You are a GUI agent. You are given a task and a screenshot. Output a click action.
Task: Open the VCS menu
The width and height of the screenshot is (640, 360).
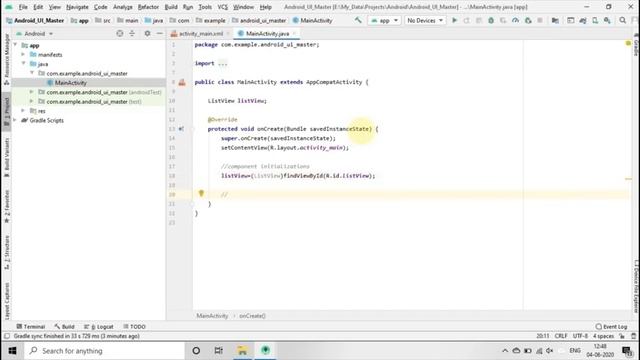click(222, 7)
